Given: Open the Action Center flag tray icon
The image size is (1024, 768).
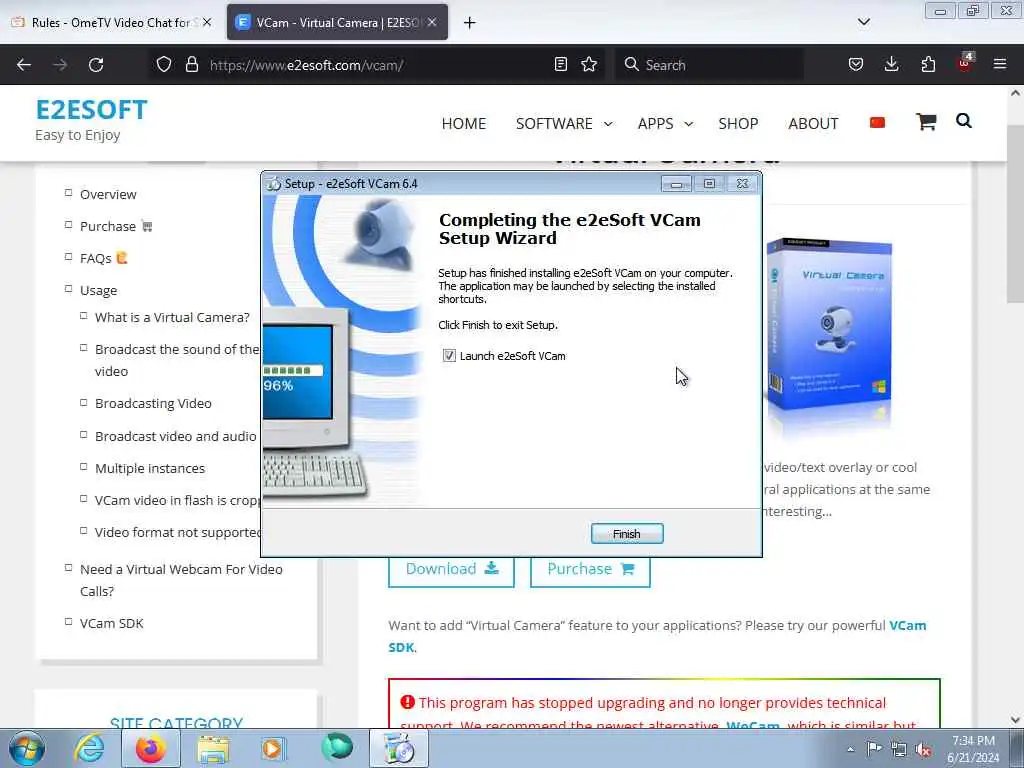Looking at the screenshot, I should coord(874,748).
